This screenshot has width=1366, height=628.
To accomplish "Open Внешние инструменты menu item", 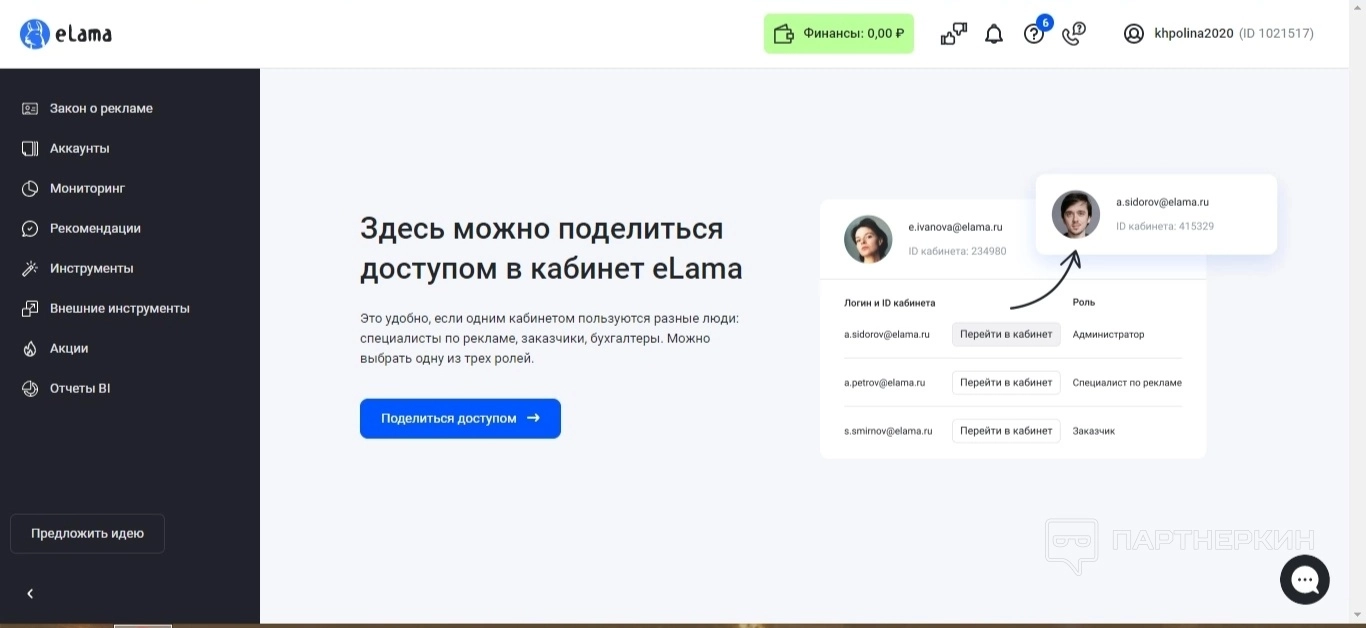I will 120,308.
